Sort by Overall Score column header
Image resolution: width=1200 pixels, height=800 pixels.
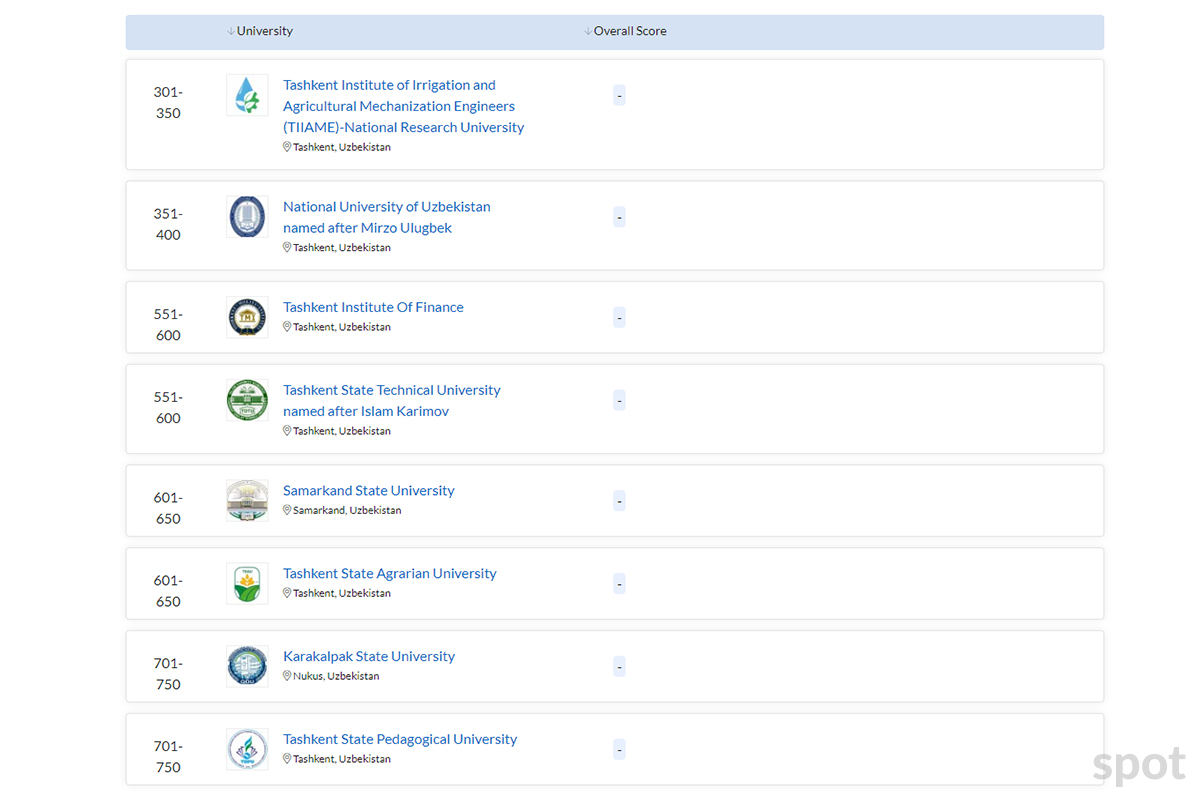click(x=625, y=31)
